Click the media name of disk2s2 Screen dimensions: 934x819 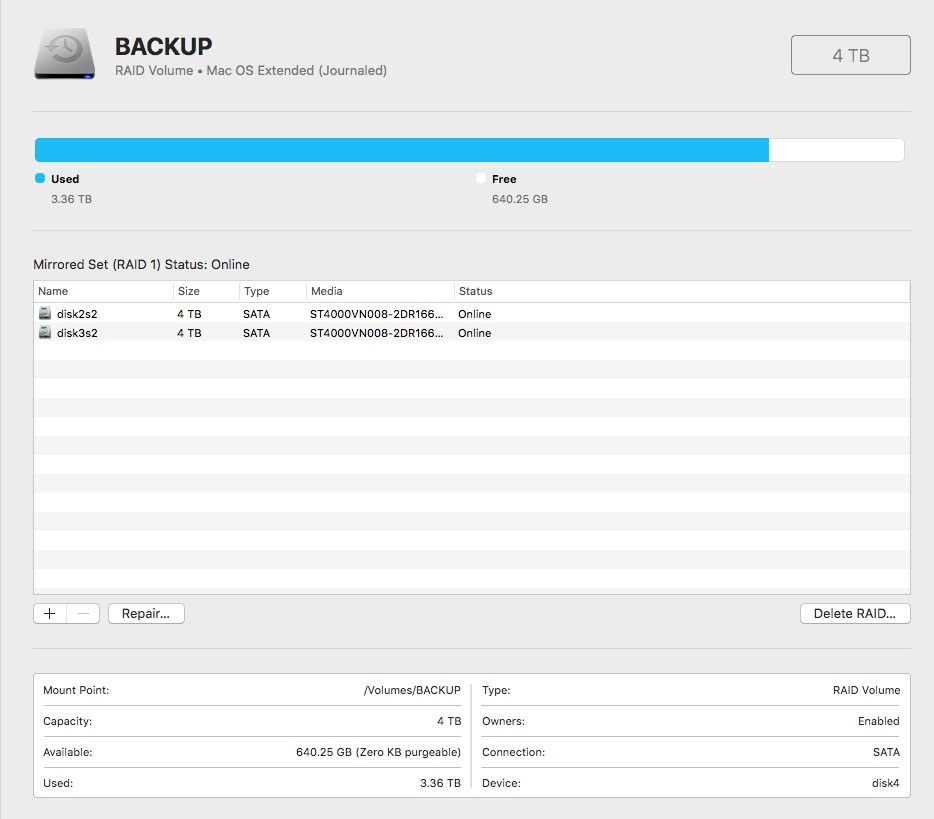[376, 314]
